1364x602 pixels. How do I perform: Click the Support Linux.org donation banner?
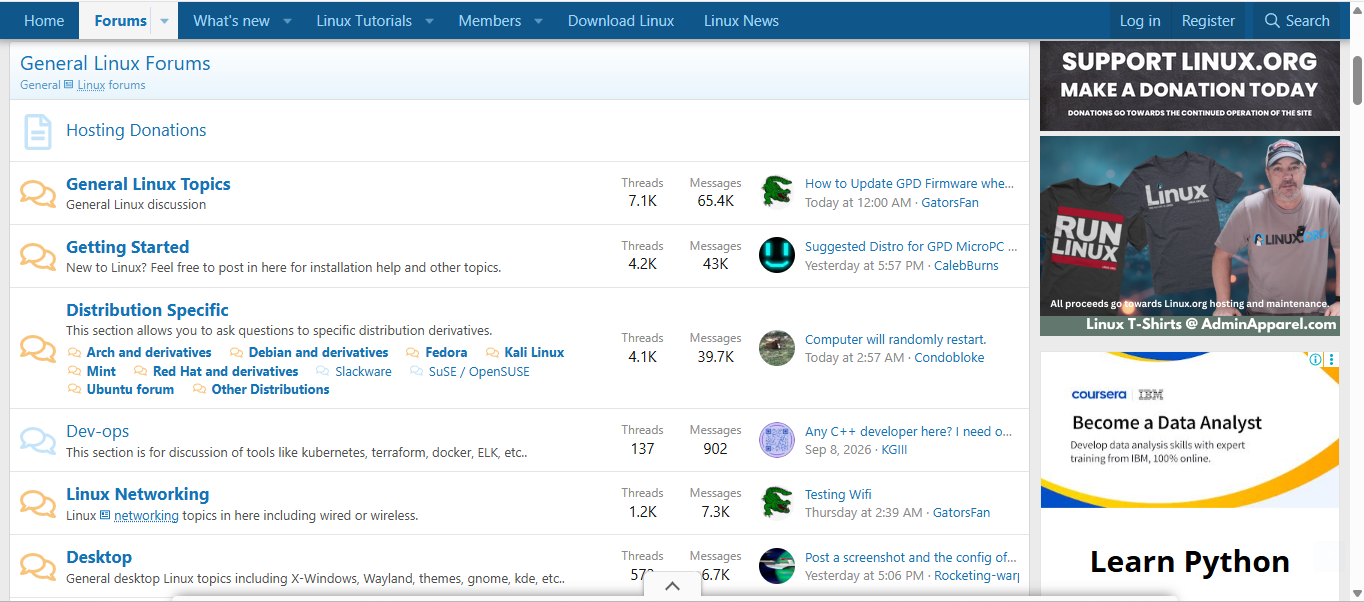[x=1190, y=86]
